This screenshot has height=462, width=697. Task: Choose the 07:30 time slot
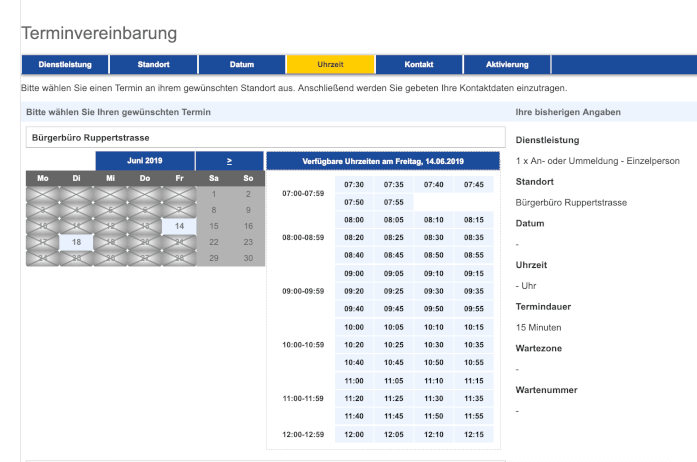tap(354, 185)
